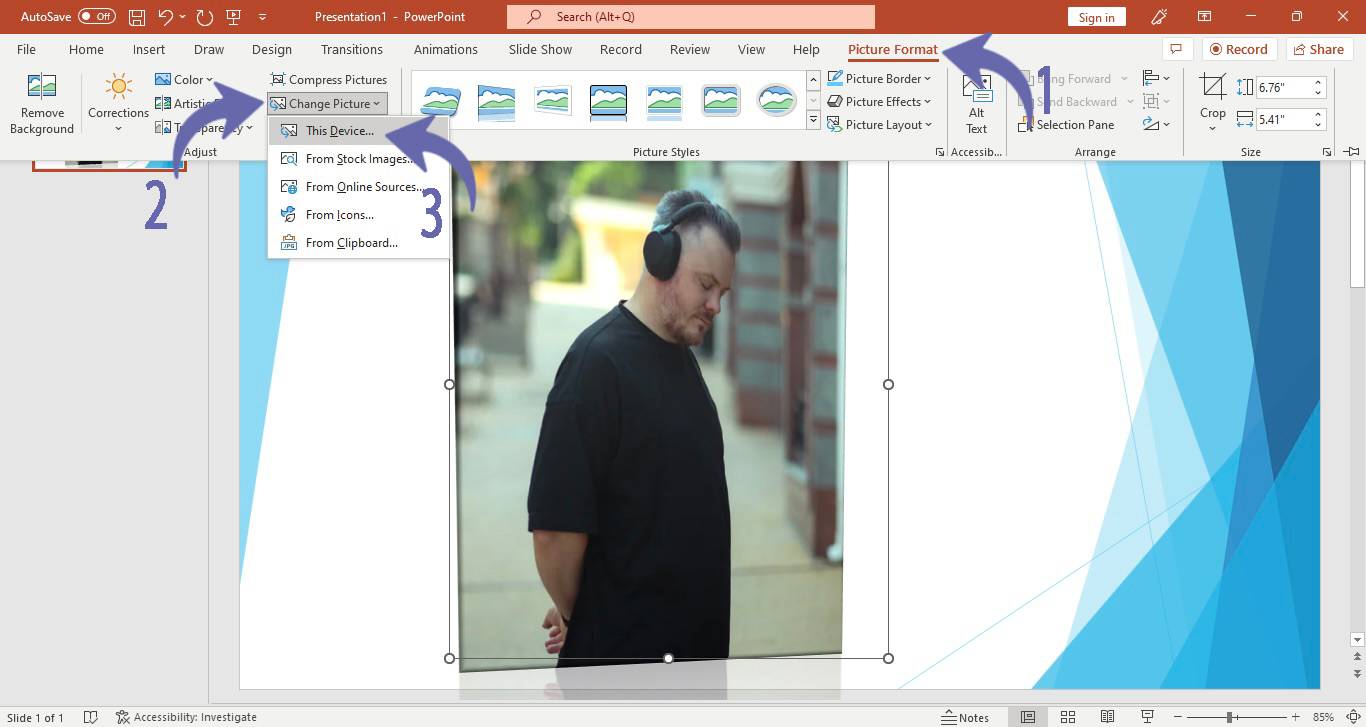This screenshot has width=1366, height=727.
Task: Open the File tab
Action: tap(26, 49)
